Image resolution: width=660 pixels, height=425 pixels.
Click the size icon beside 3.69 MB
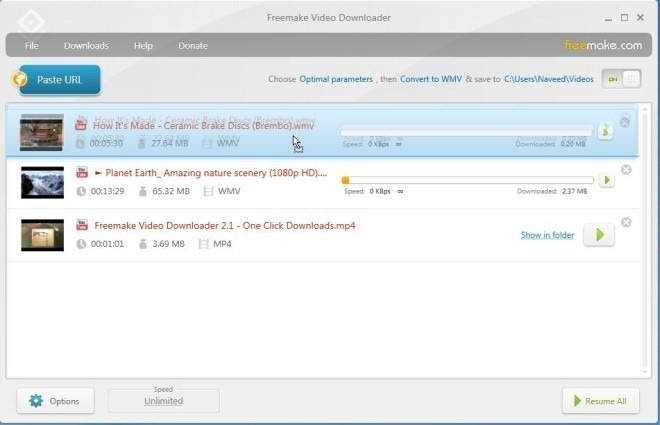click(143, 244)
